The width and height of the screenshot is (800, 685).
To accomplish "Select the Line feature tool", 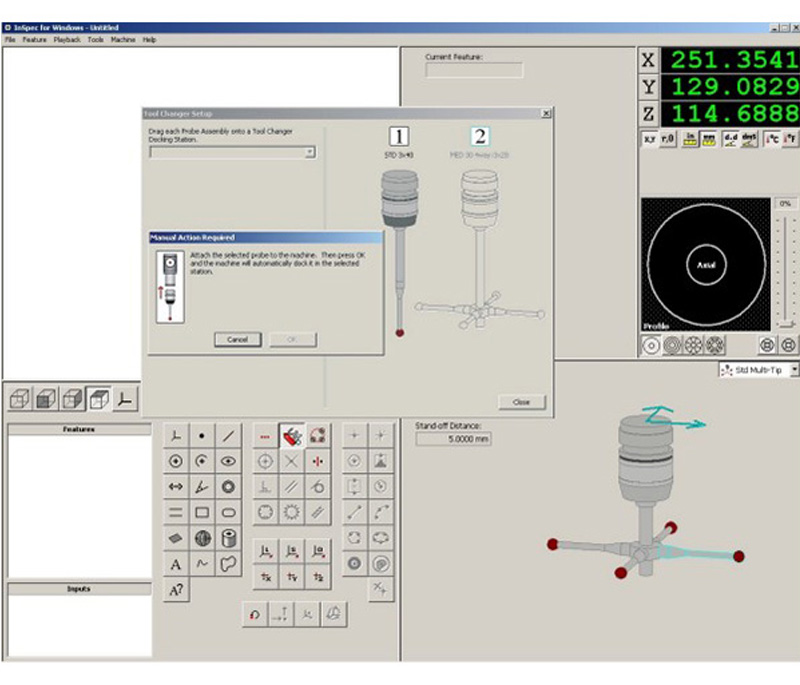I will point(228,436).
